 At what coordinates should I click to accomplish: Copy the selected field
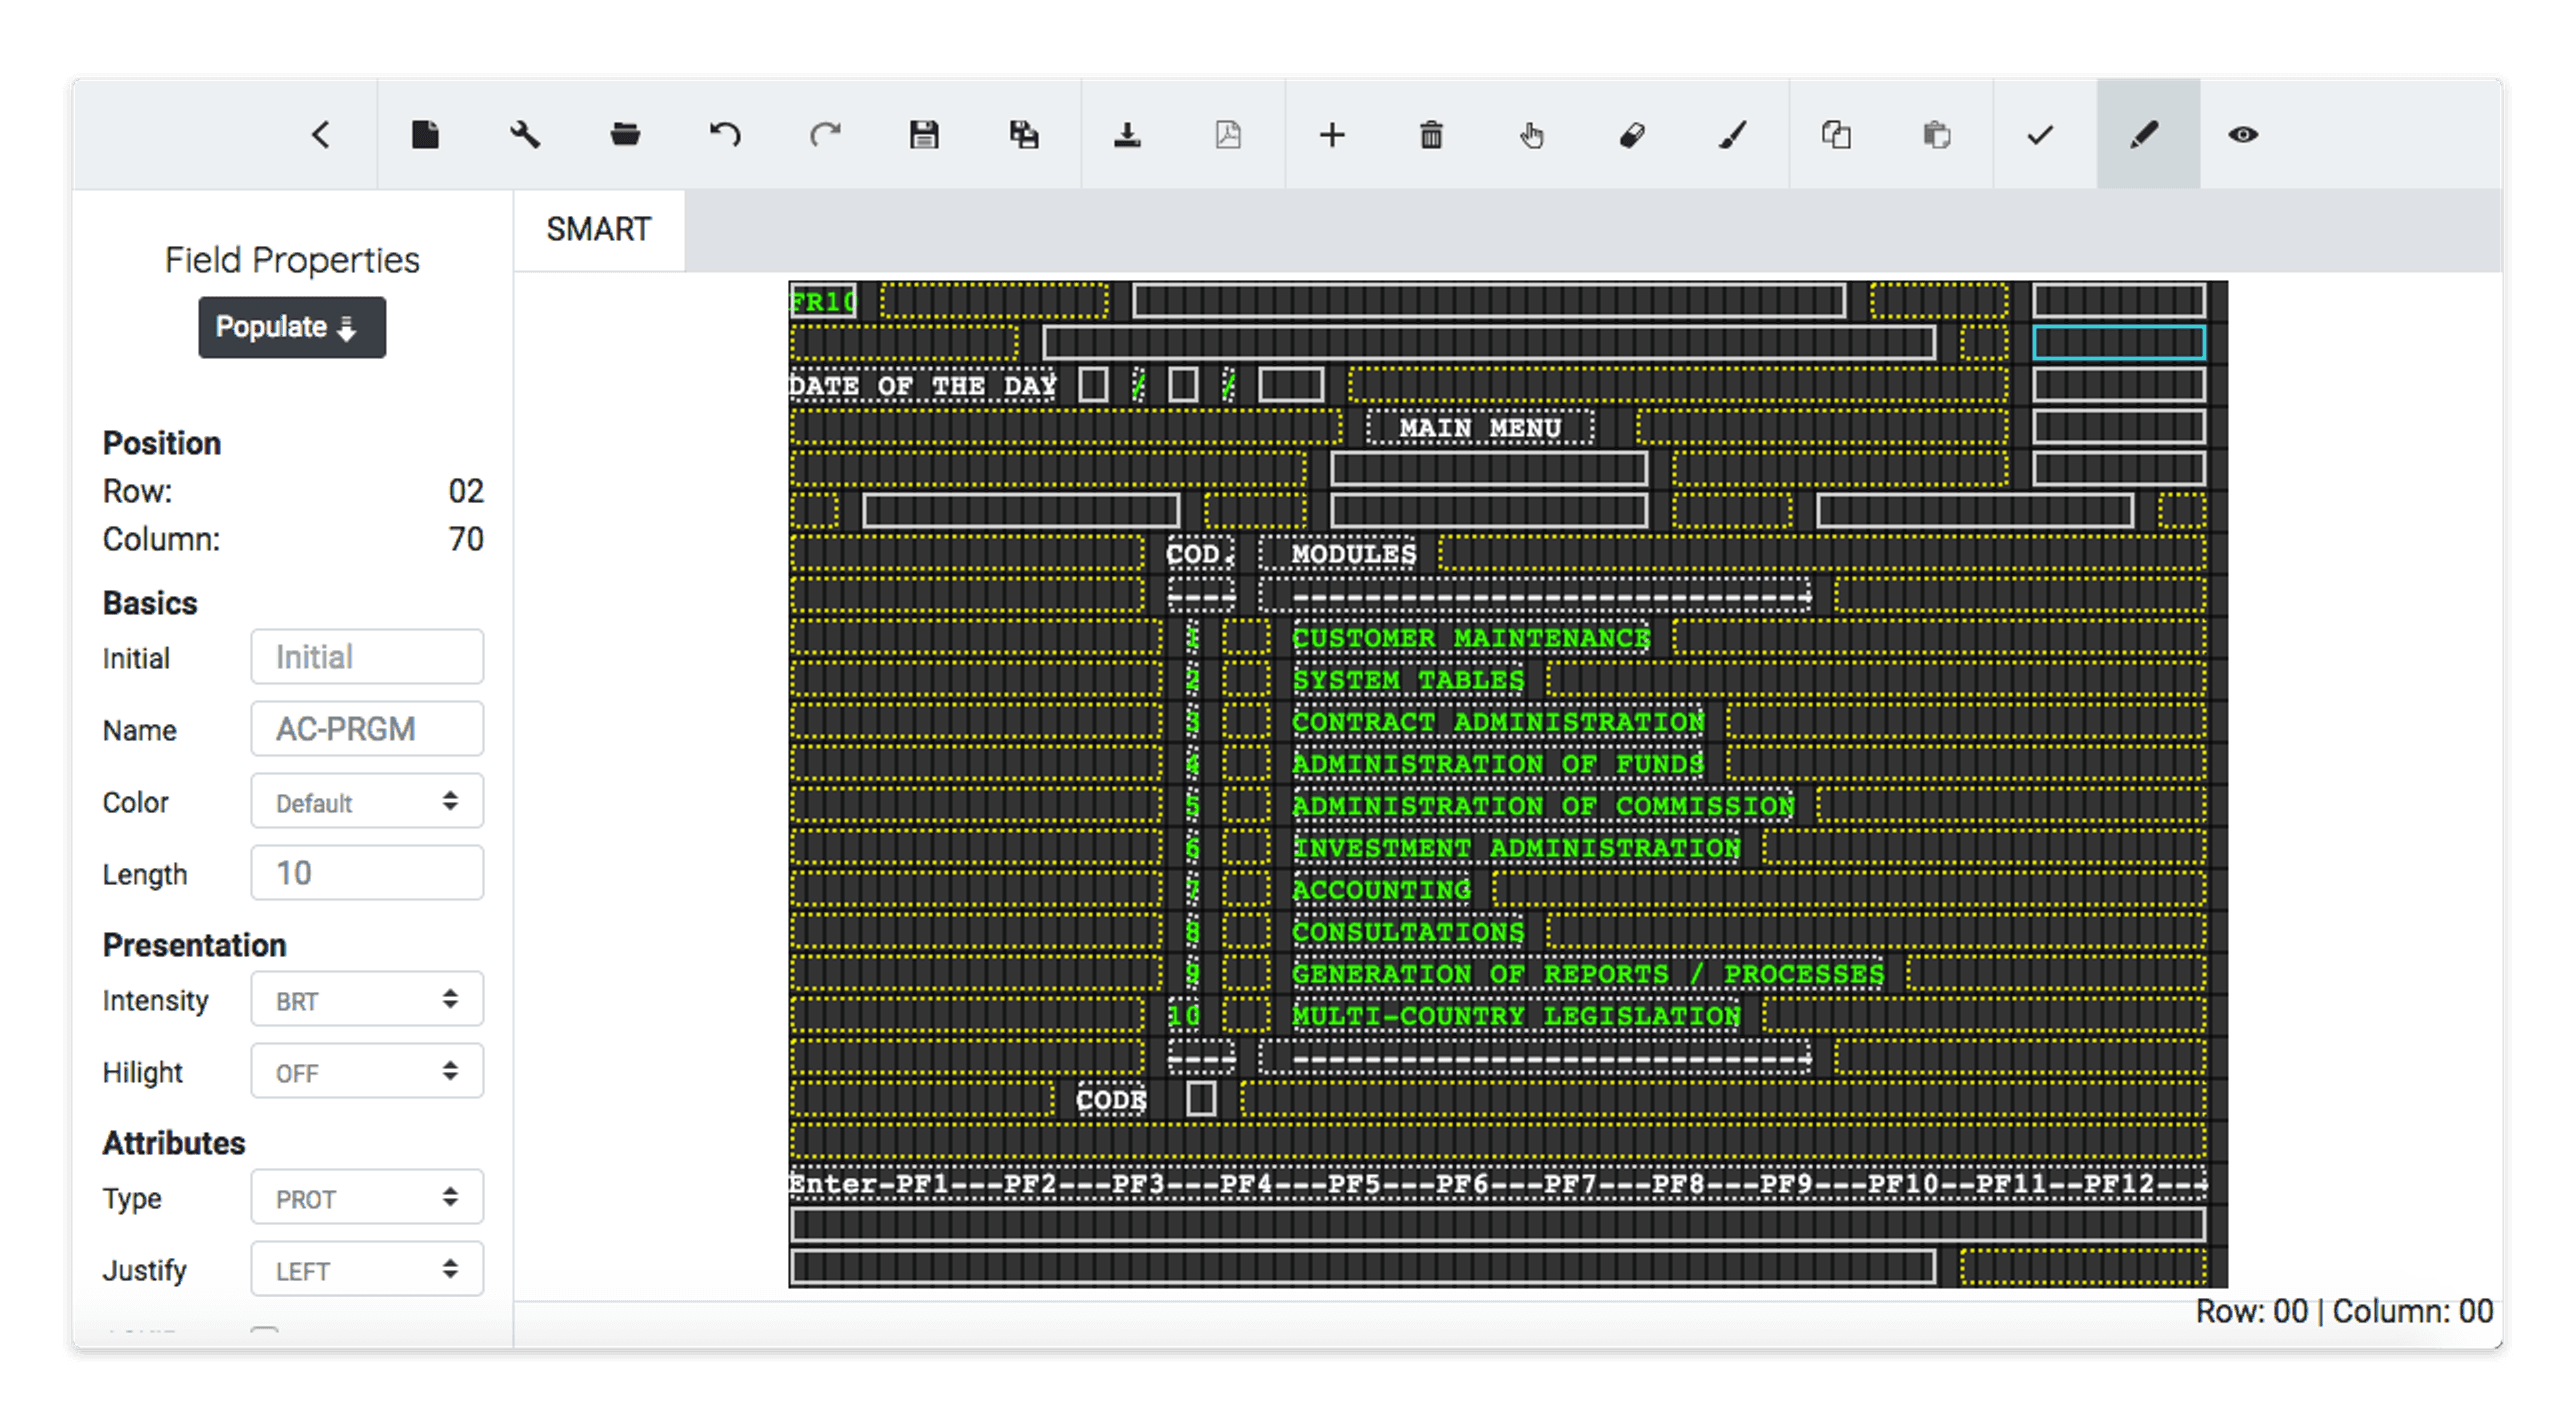click(1838, 135)
